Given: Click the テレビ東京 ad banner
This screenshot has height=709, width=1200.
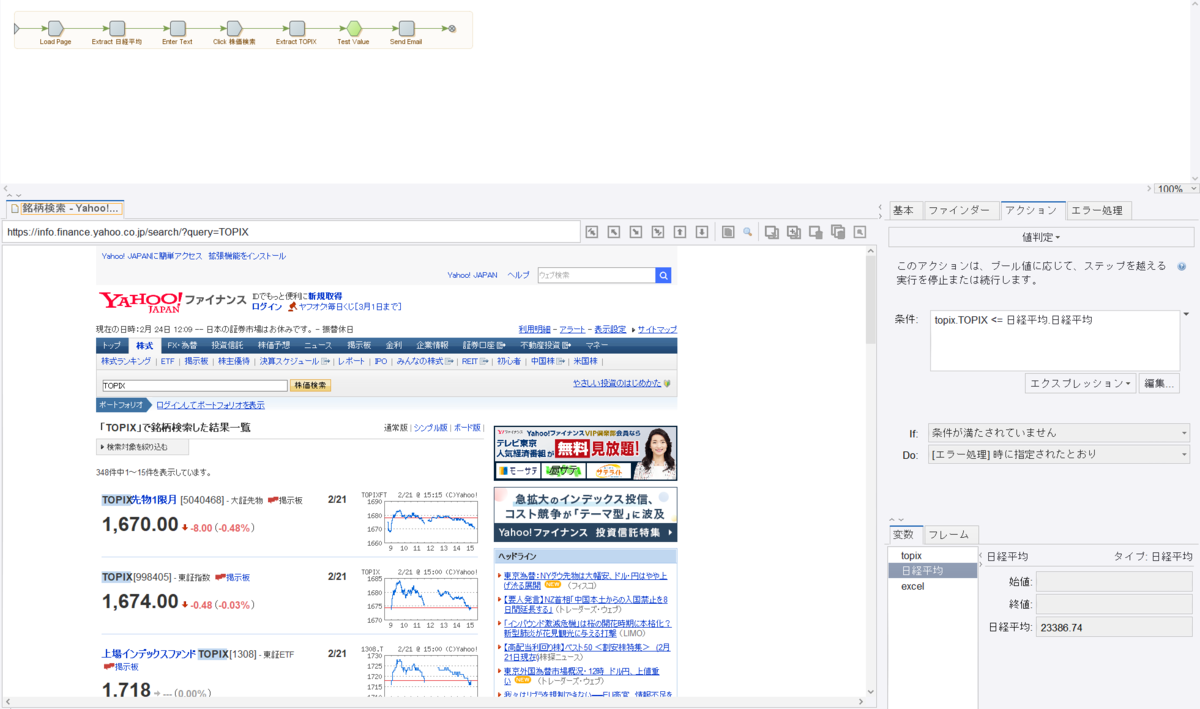Looking at the screenshot, I should (585, 453).
